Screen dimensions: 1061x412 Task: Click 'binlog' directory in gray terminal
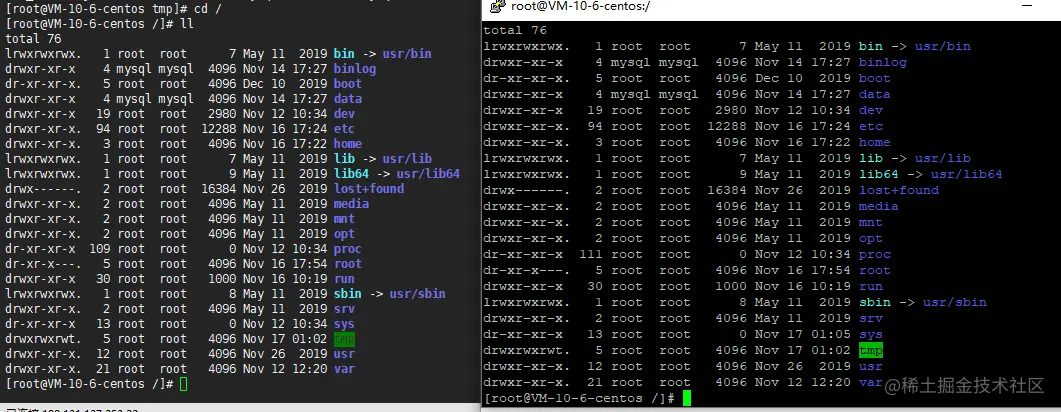[355, 68]
